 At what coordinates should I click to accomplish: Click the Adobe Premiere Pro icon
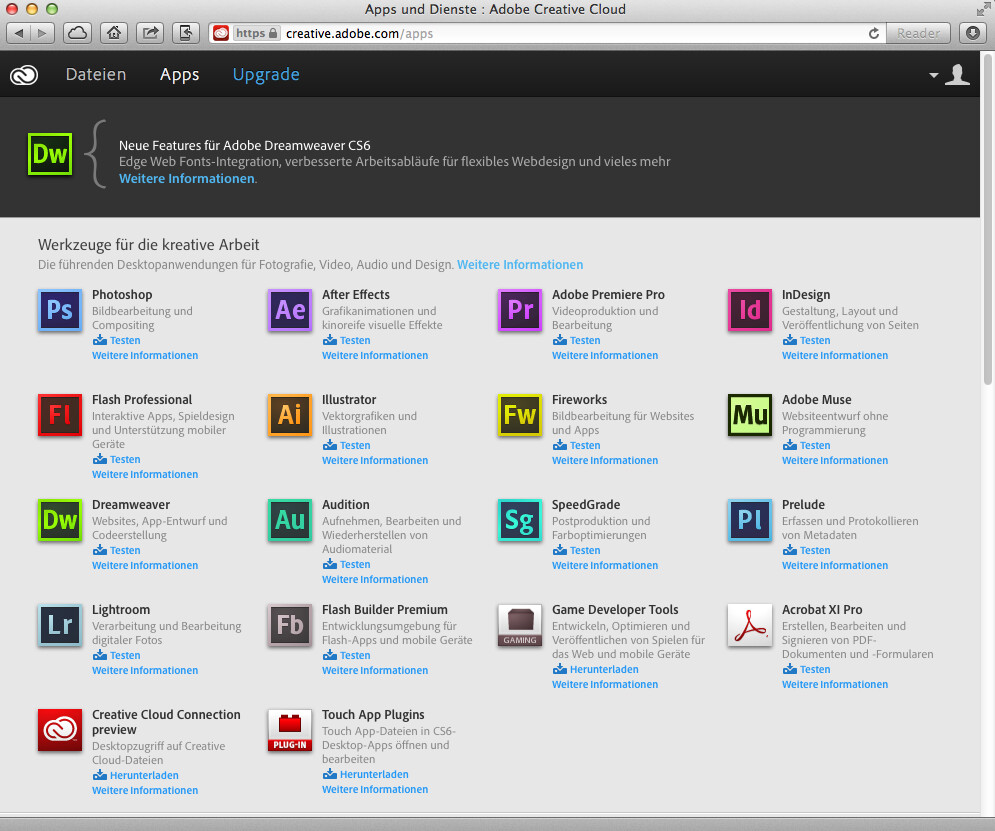(519, 310)
